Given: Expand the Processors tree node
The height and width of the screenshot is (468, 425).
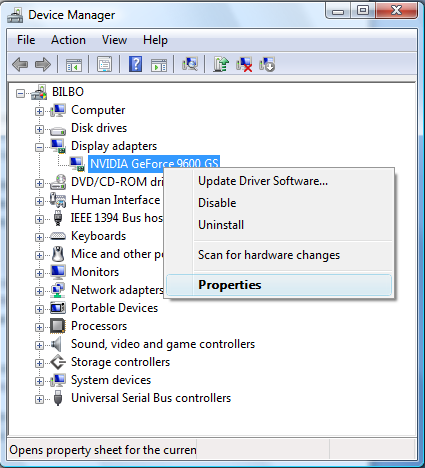Looking at the screenshot, I should (39, 327).
